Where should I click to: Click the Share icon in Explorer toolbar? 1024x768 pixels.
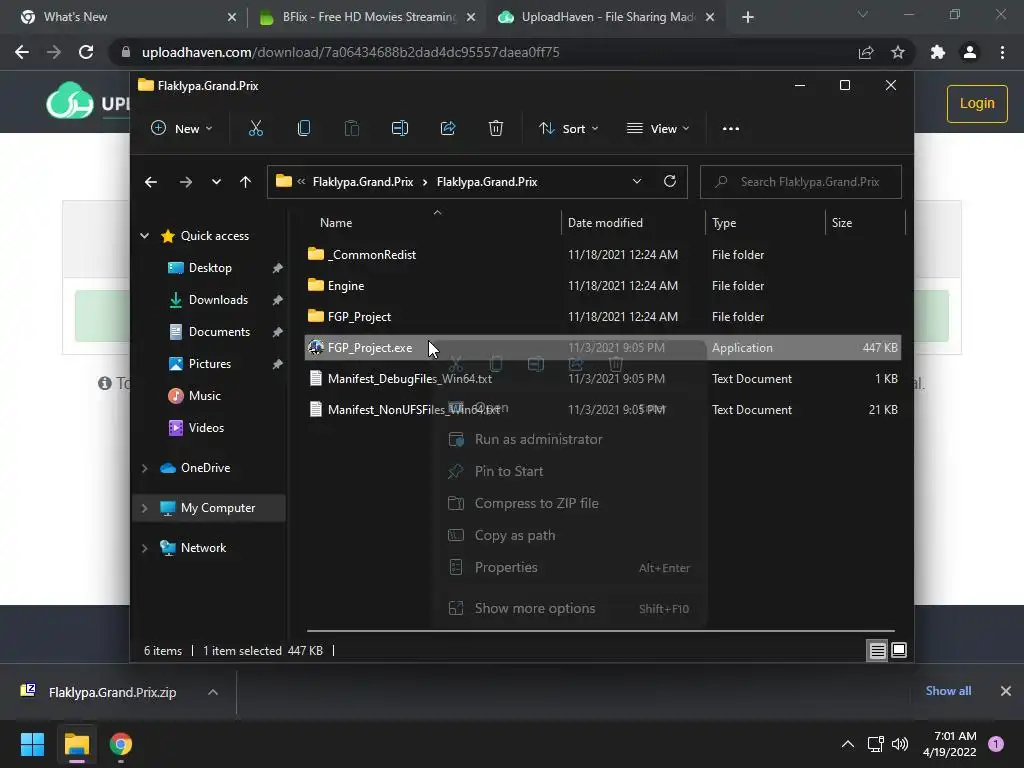pos(448,129)
